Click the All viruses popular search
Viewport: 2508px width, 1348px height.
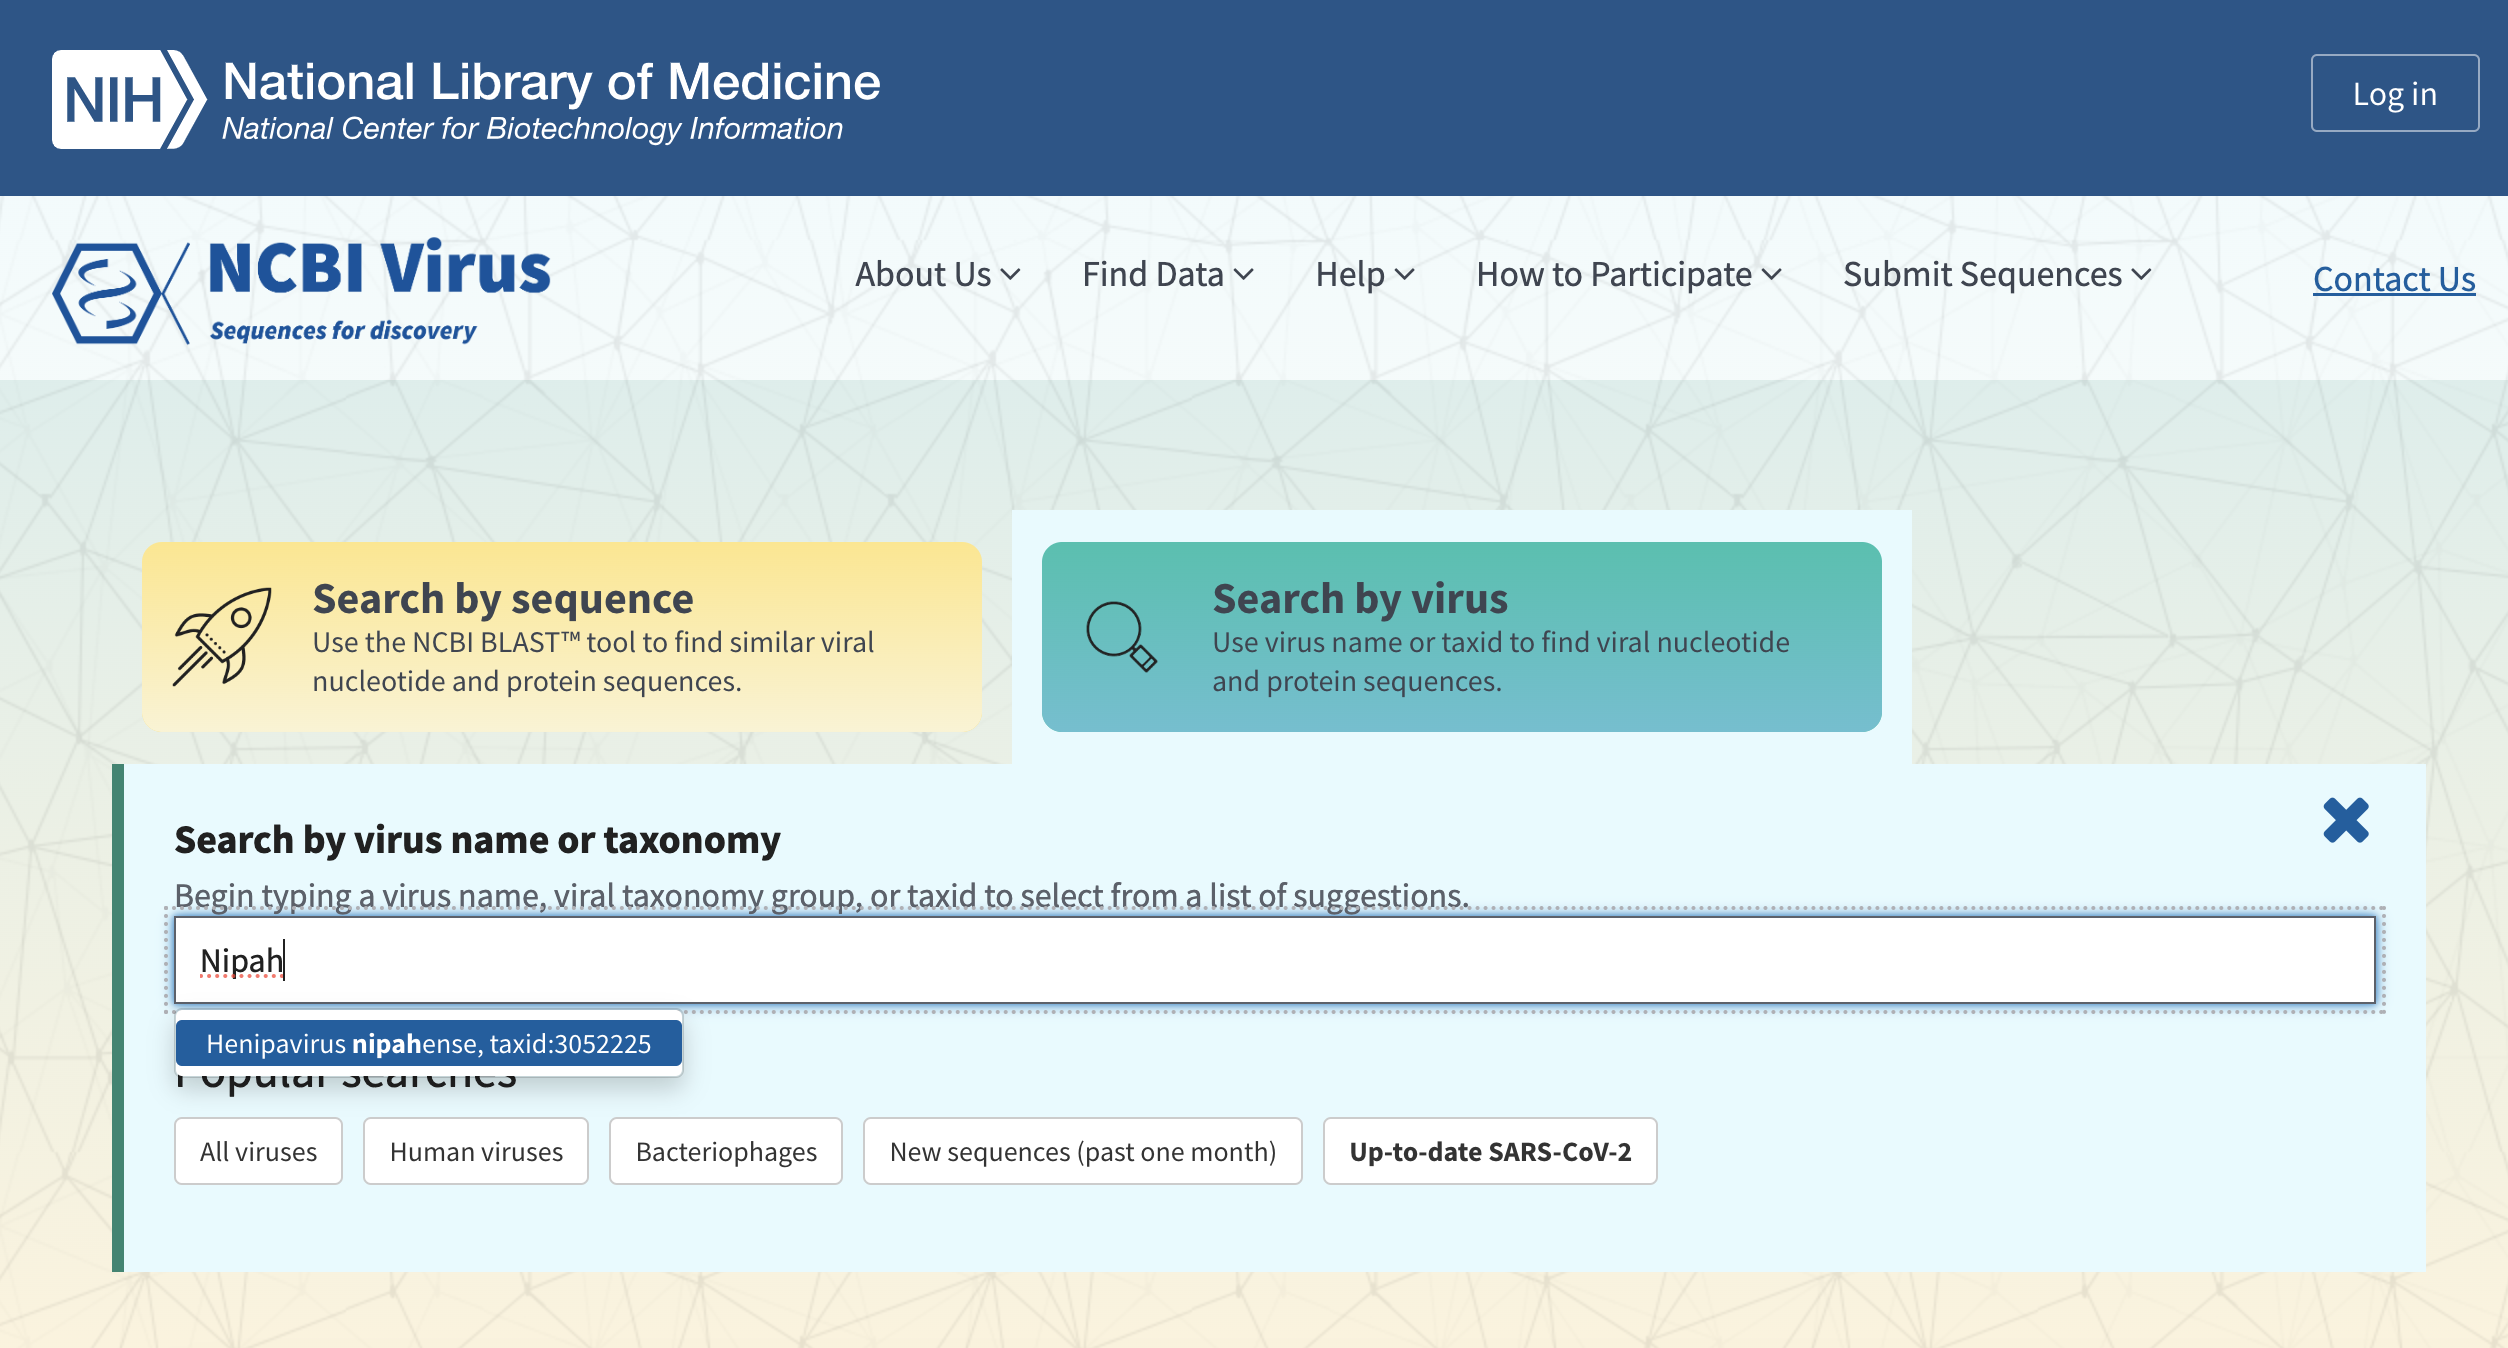tap(258, 1151)
